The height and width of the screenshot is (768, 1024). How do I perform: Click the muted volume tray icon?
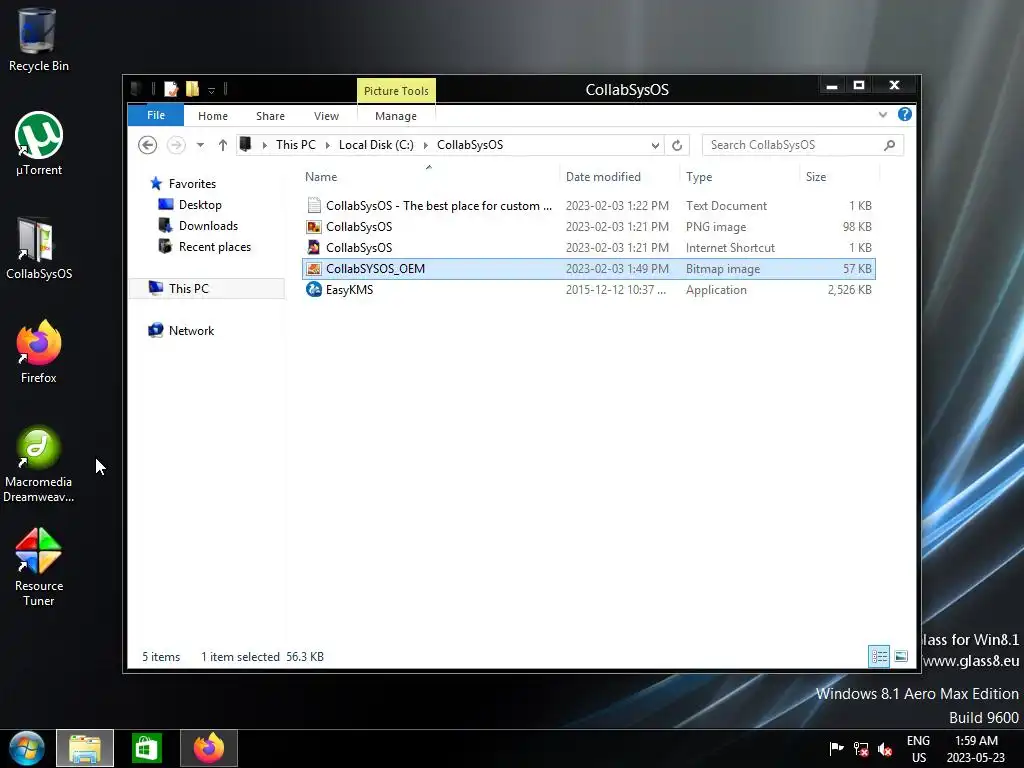(885, 748)
